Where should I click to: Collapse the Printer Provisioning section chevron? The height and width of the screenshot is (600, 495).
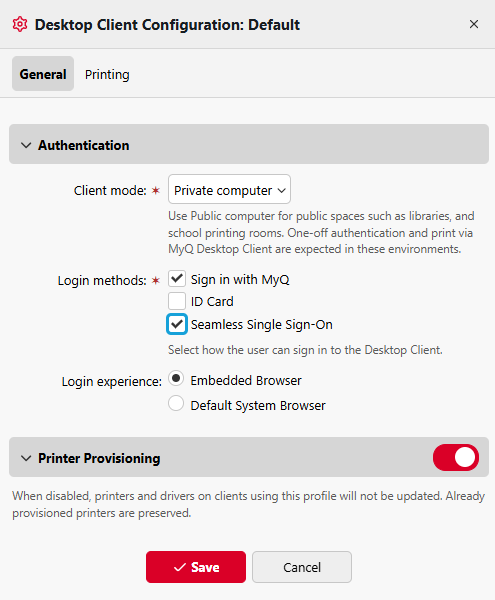click(x=26, y=458)
